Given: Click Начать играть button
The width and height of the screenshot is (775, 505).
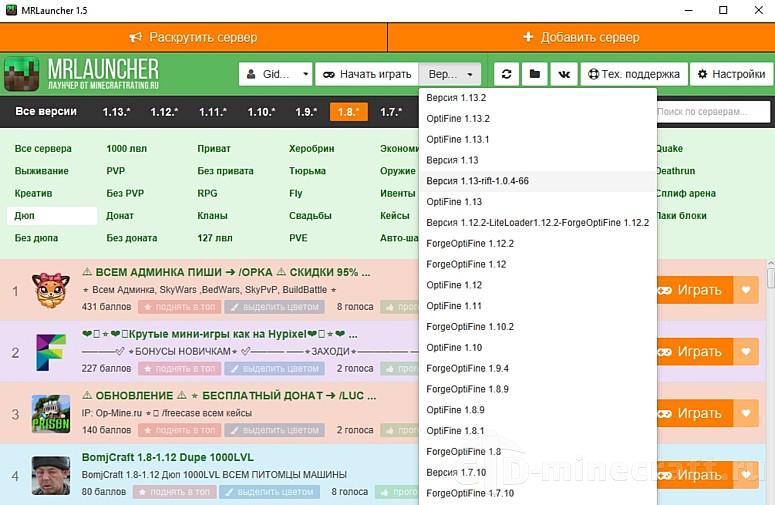Looking at the screenshot, I should (x=367, y=74).
